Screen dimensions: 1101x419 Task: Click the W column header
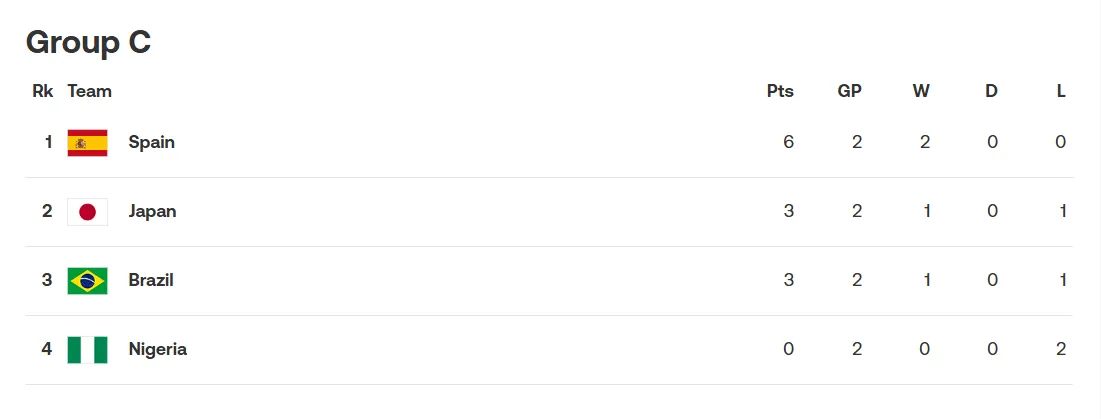click(921, 91)
